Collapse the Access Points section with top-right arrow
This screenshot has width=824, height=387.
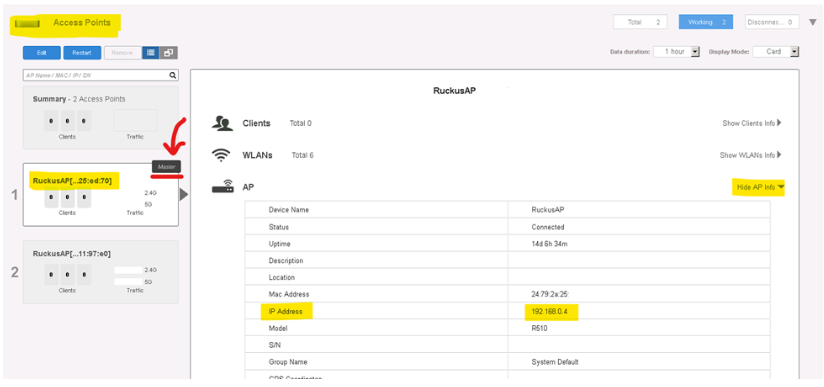tap(812, 22)
